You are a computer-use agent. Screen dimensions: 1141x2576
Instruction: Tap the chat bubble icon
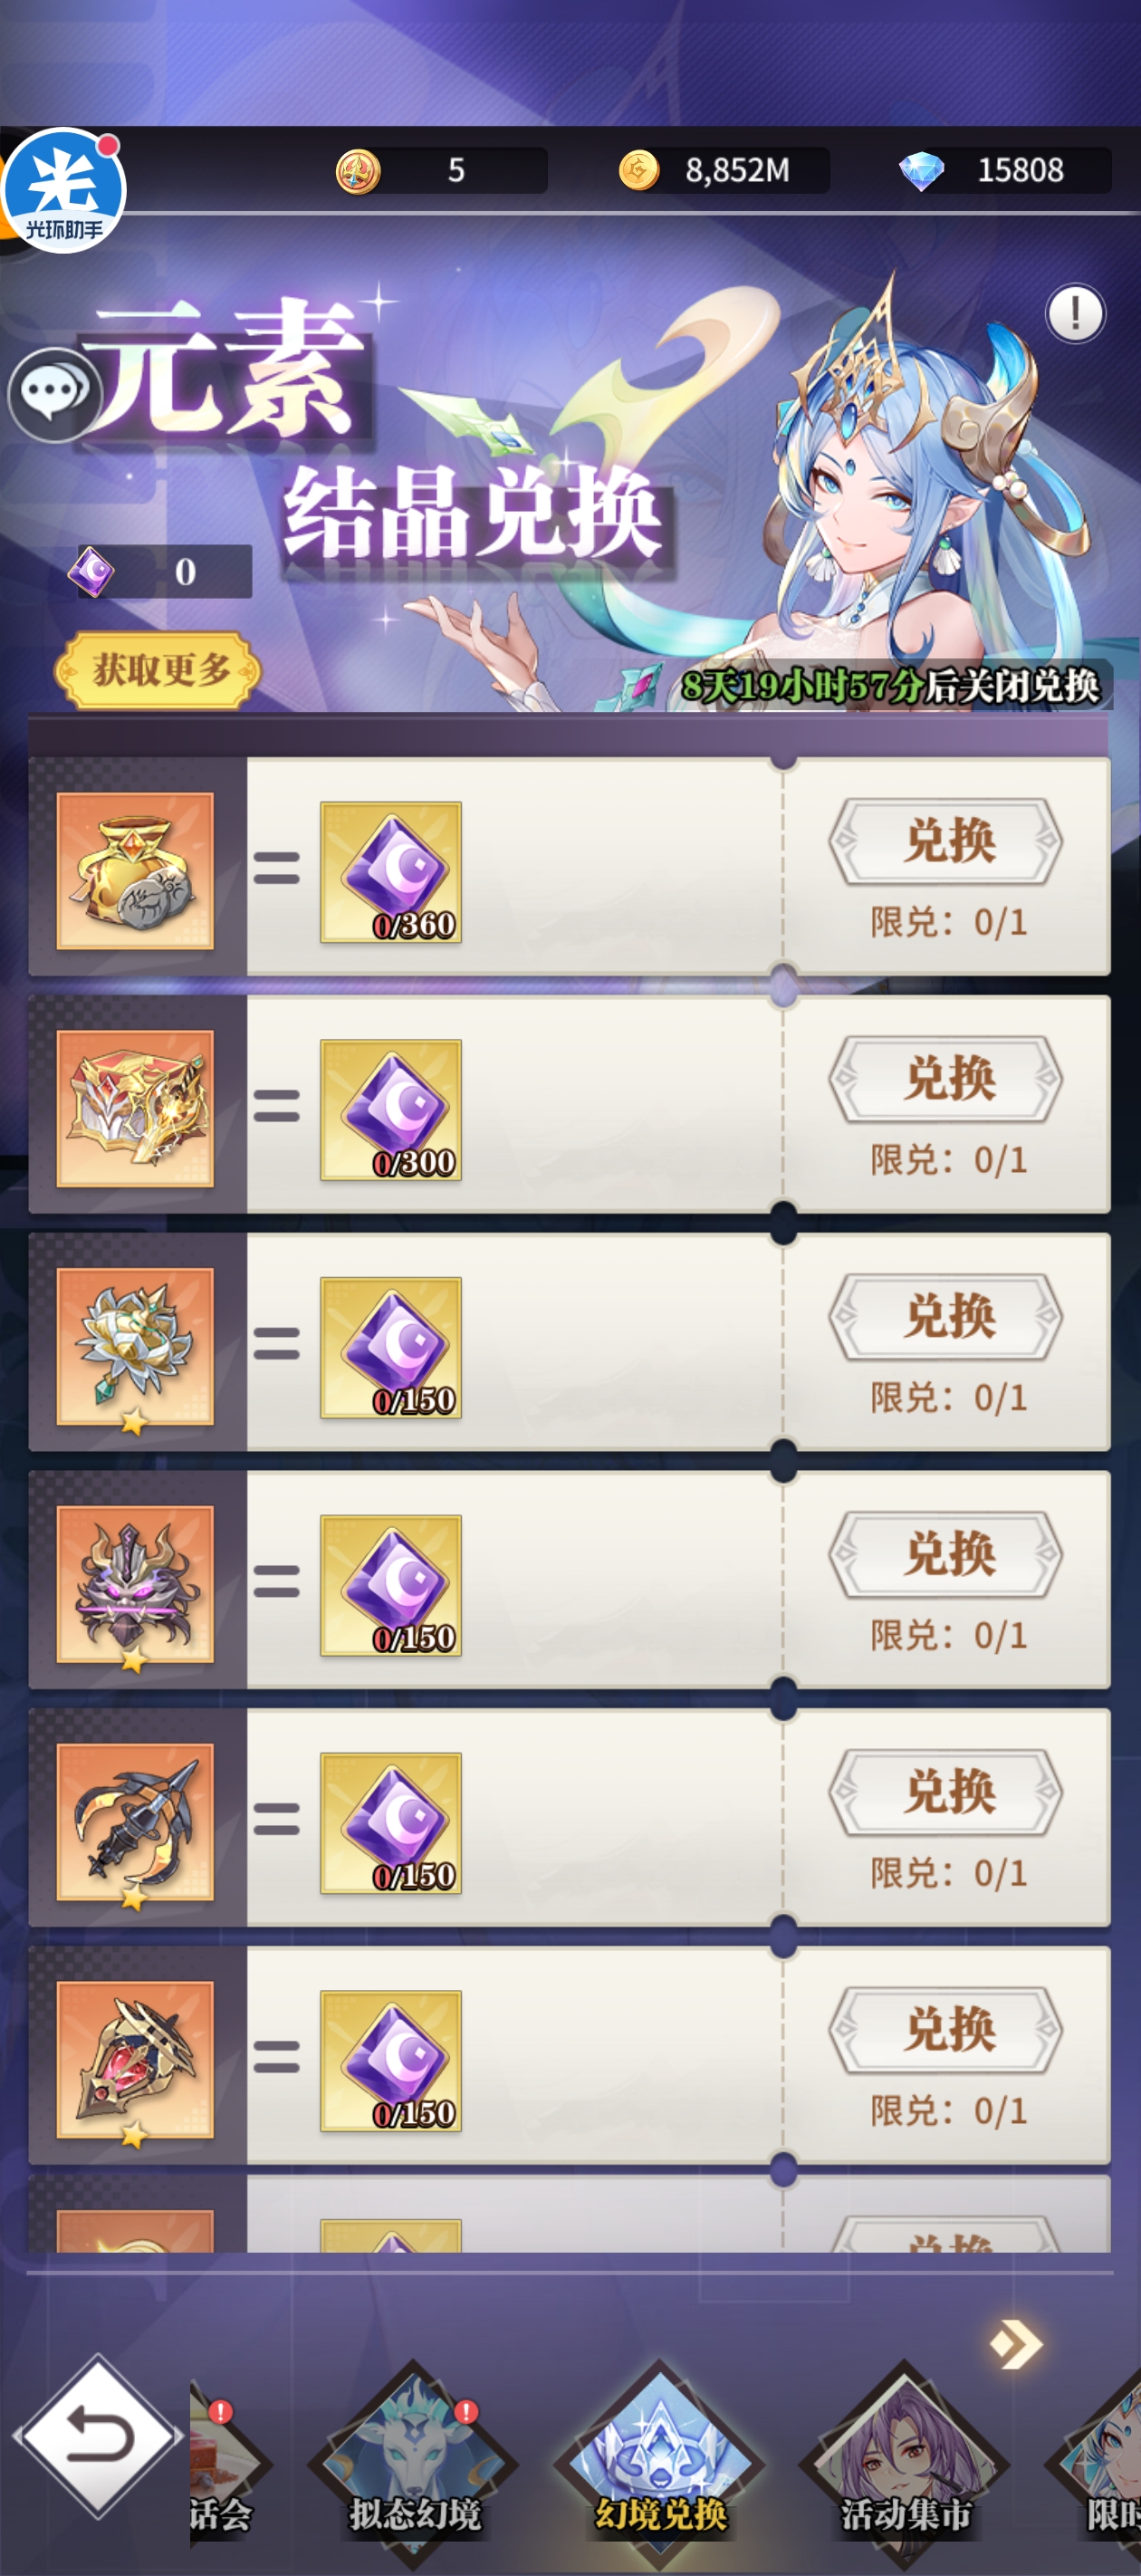(55, 394)
